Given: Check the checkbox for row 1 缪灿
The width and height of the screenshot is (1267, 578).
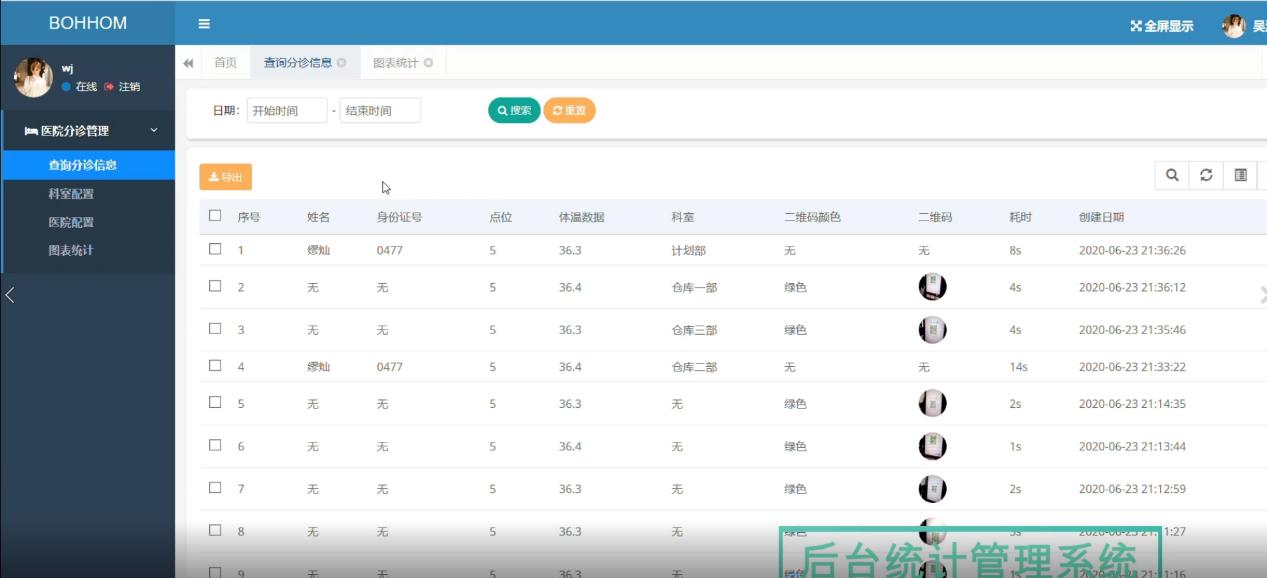Looking at the screenshot, I should (214, 250).
